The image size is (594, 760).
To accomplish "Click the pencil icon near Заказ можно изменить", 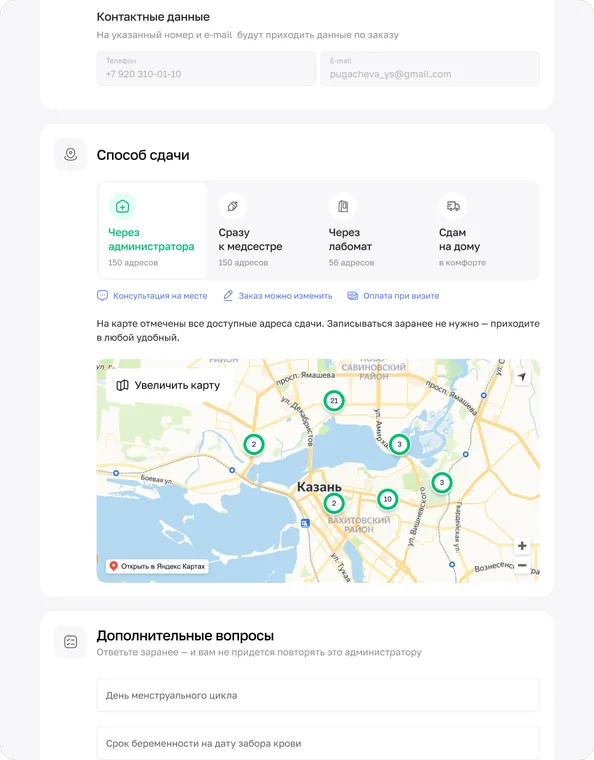I will click(x=228, y=296).
